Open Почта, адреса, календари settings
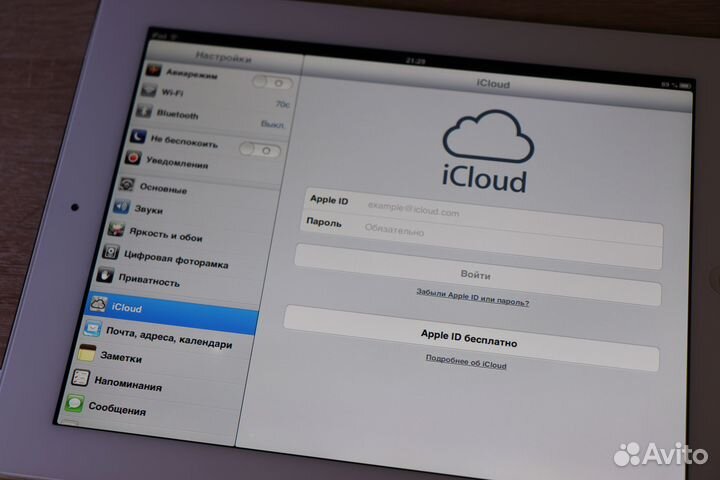Image resolution: width=720 pixels, height=480 pixels. 169,337
